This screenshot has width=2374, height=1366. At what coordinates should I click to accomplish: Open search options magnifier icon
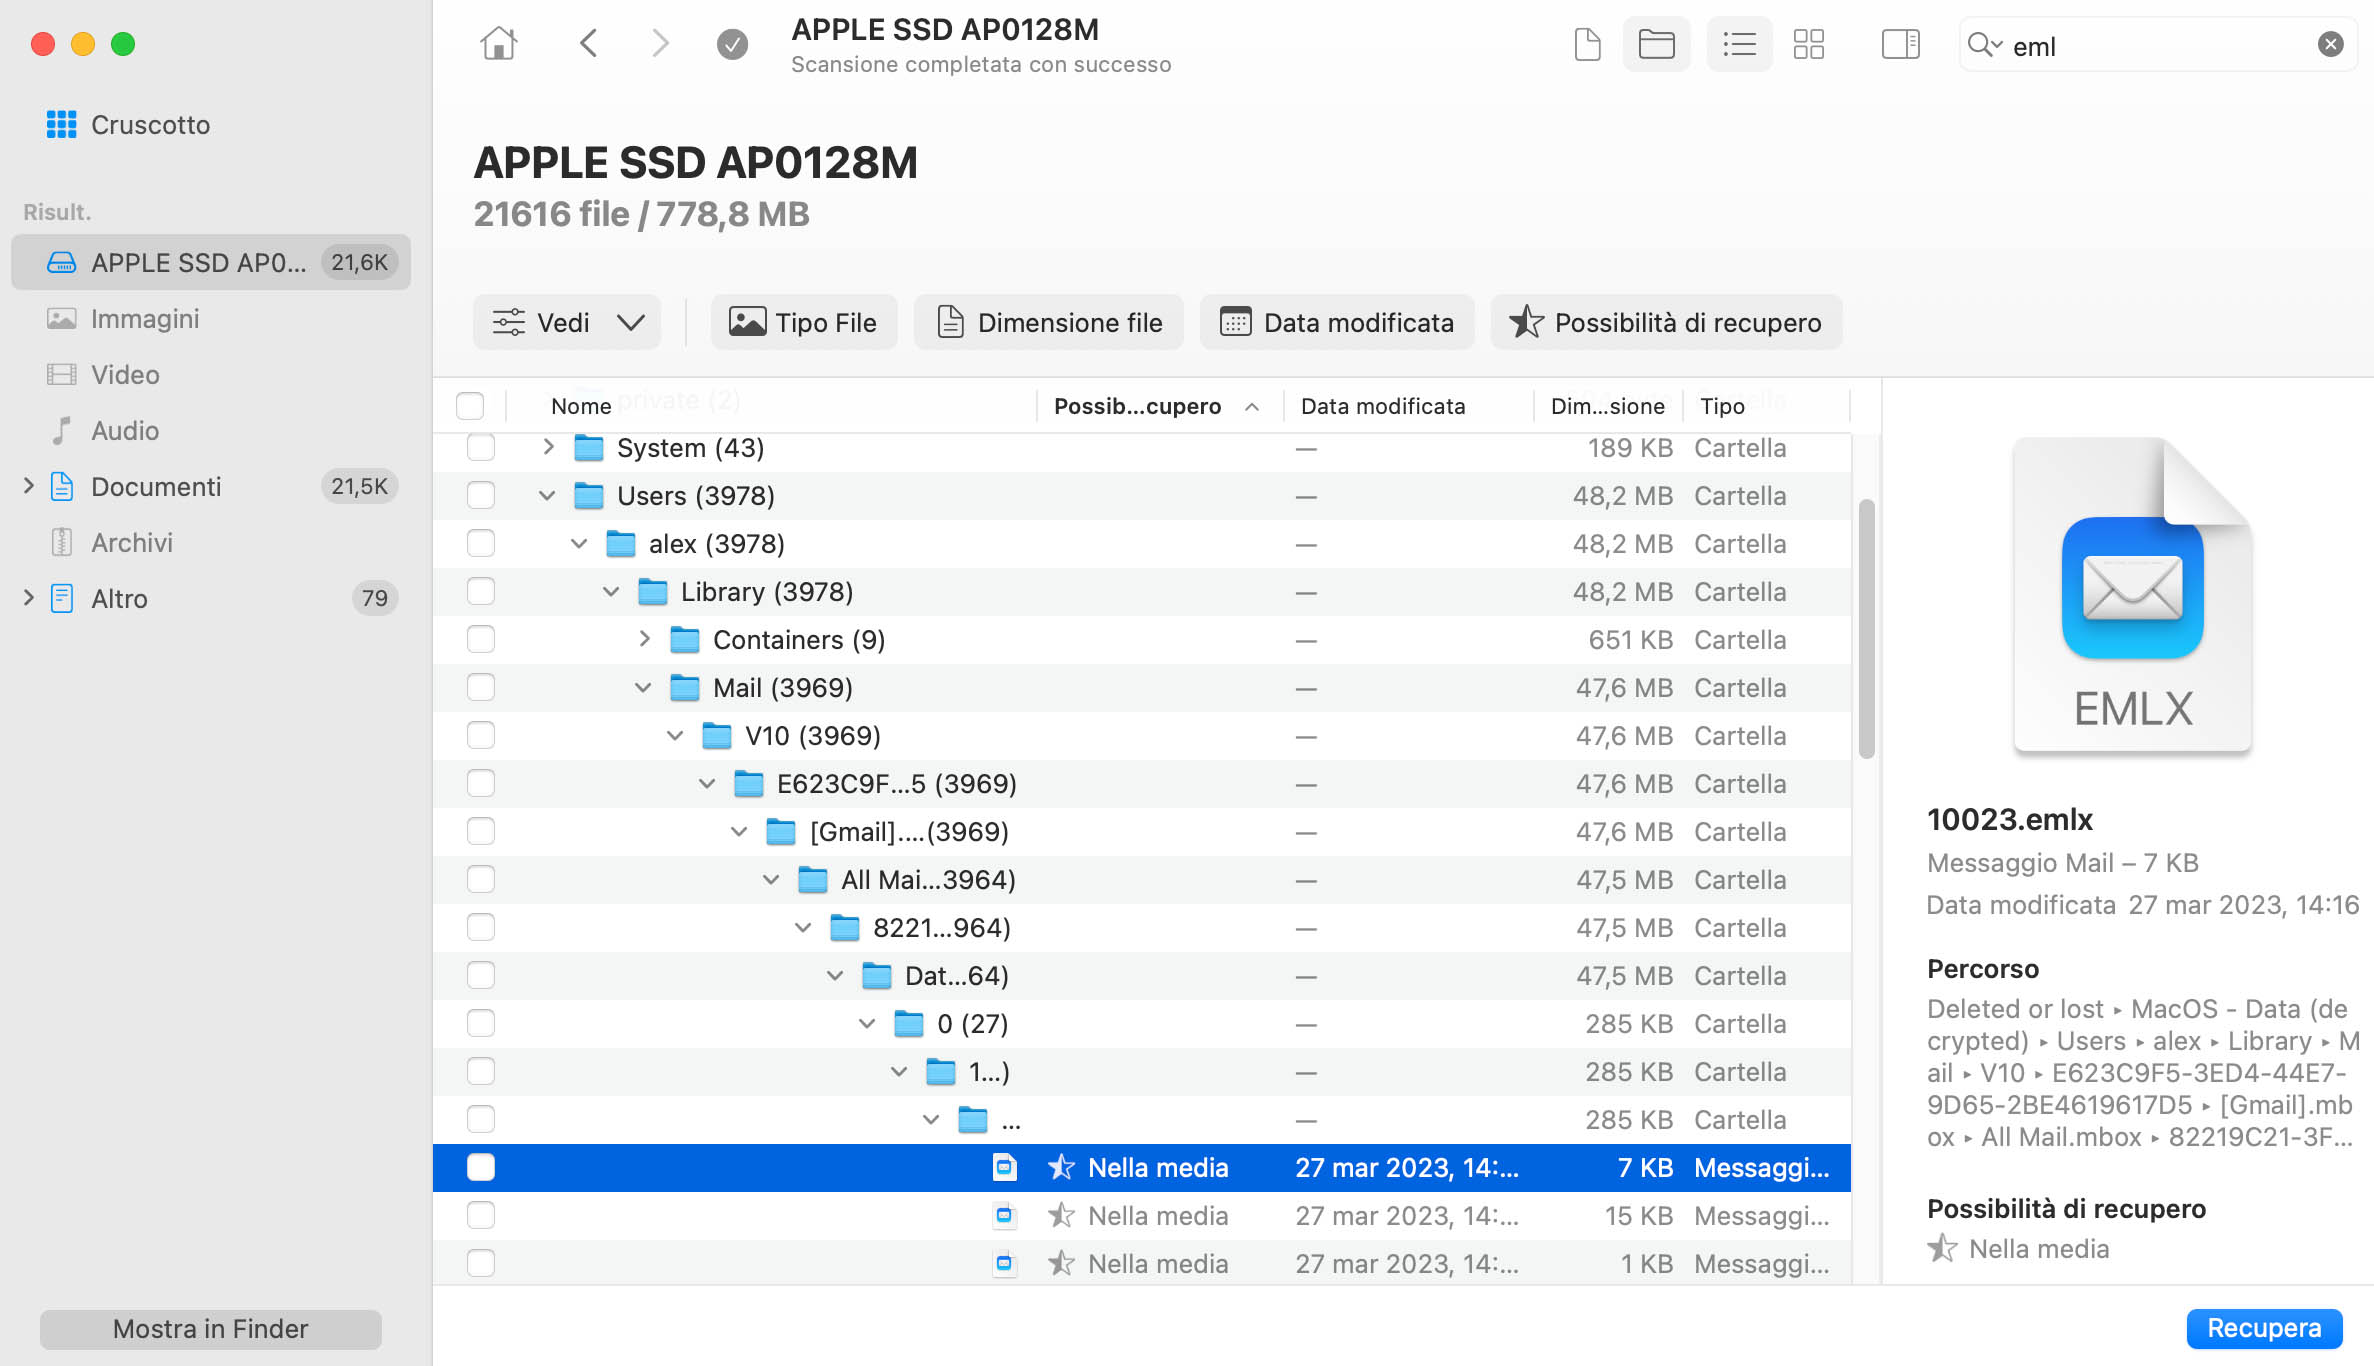click(x=1984, y=45)
